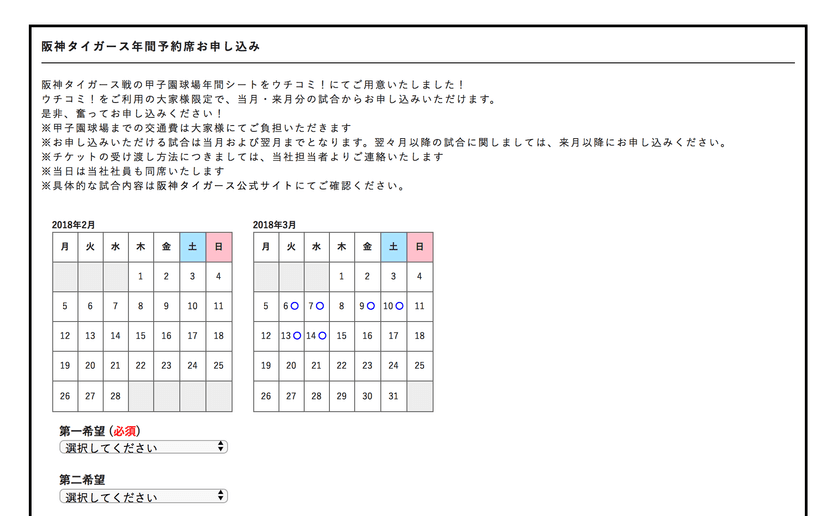Click March 31 in the calendar
Screen dimensions: 840x516
pyautogui.click(x=393, y=396)
